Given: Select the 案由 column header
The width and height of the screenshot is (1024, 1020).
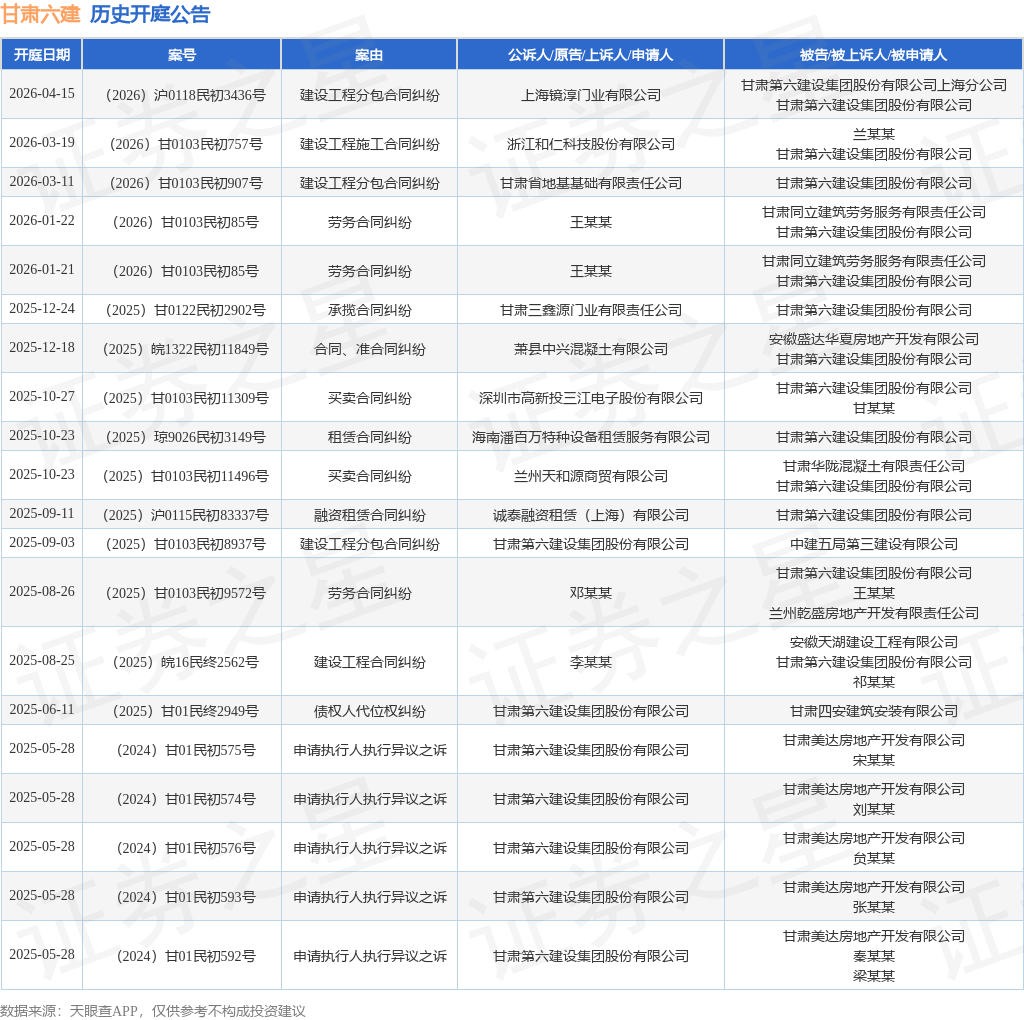Looking at the screenshot, I should point(369,55).
